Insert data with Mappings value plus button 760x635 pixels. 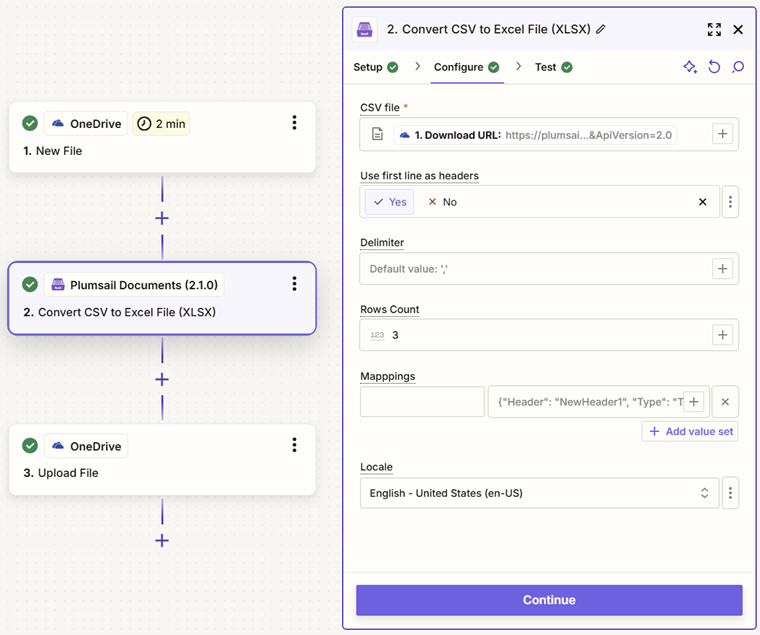point(694,402)
